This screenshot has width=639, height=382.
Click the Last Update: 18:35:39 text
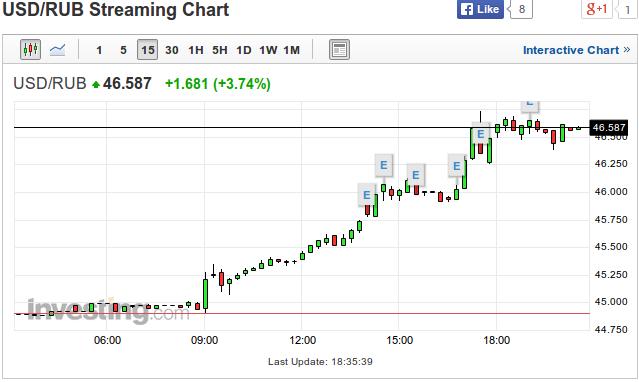tap(320, 362)
